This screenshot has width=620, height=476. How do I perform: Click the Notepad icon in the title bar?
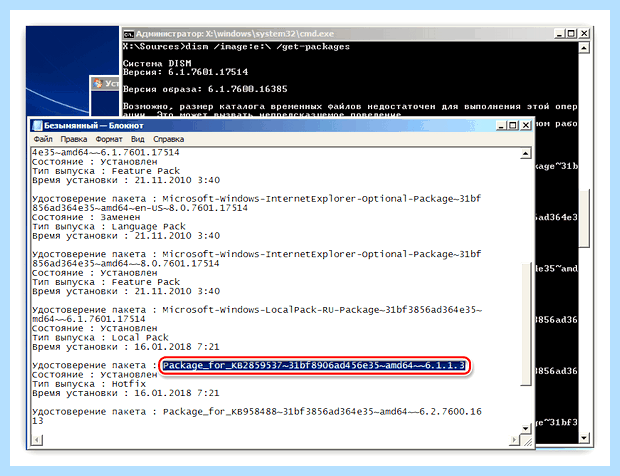coord(38,126)
